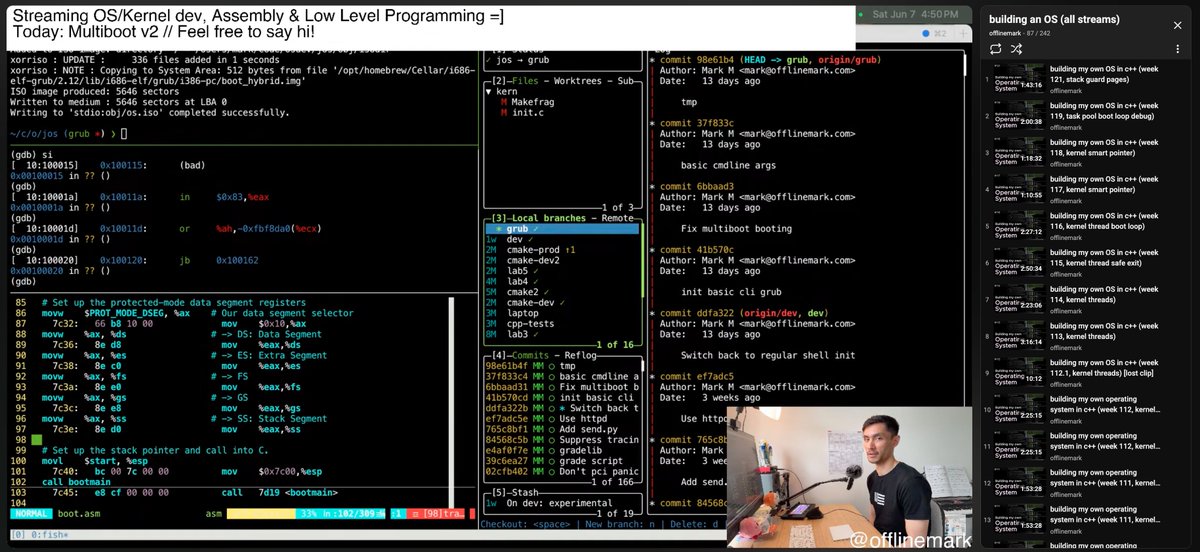Select the laptop branch
Image resolution: width=1200 pixels, height=552 pixels.
(x=561, y=313)
